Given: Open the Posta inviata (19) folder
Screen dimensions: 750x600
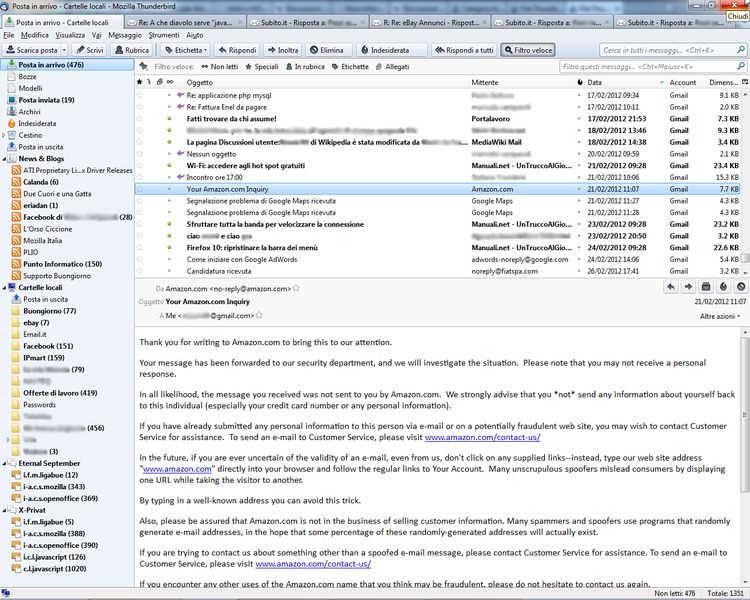Looking at the screenshot, I should (46, 100).
